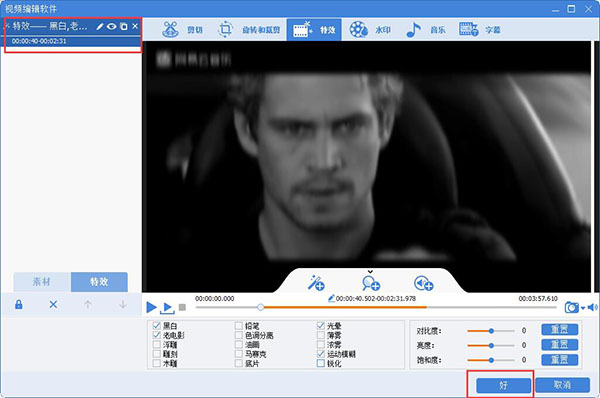Click the move down arrow icon
Screen dimensions: 600x398
(x=123, y=305)
